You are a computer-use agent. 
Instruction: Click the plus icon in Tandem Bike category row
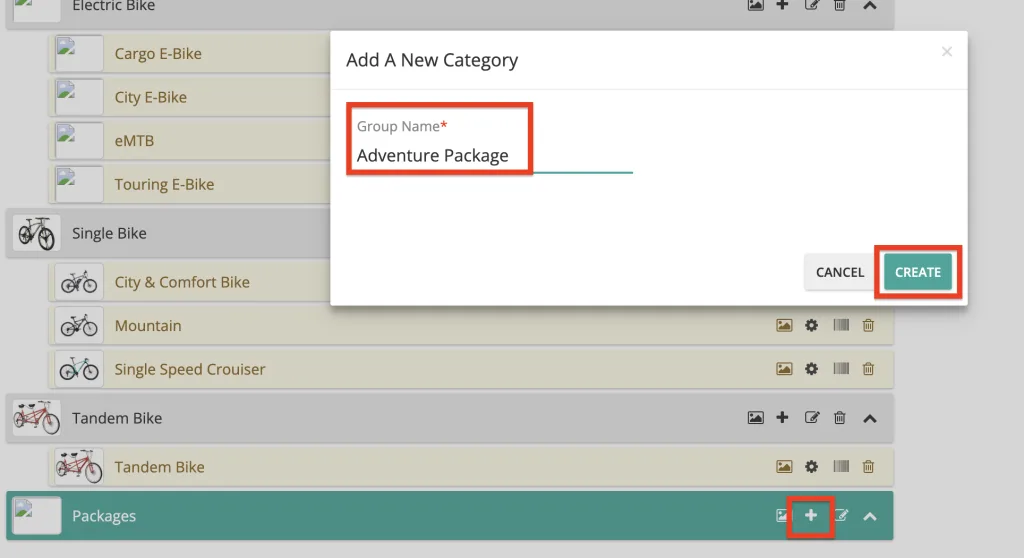click(x=783, y=418)
